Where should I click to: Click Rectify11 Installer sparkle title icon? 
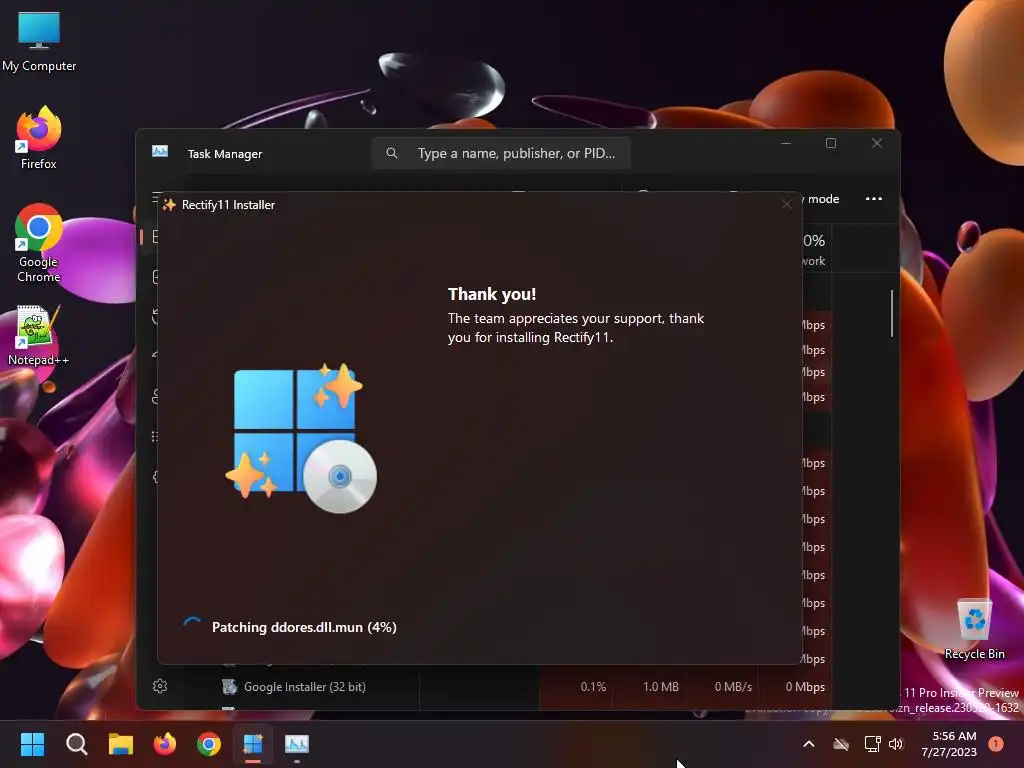click(169, 204)
